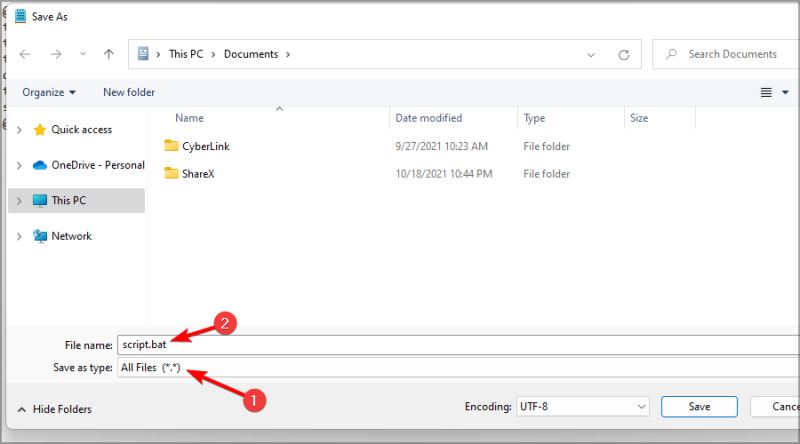Select This PC in the sidebar
Image resolution: width=800 pixels, height=444 pixels.
[68, 201]
